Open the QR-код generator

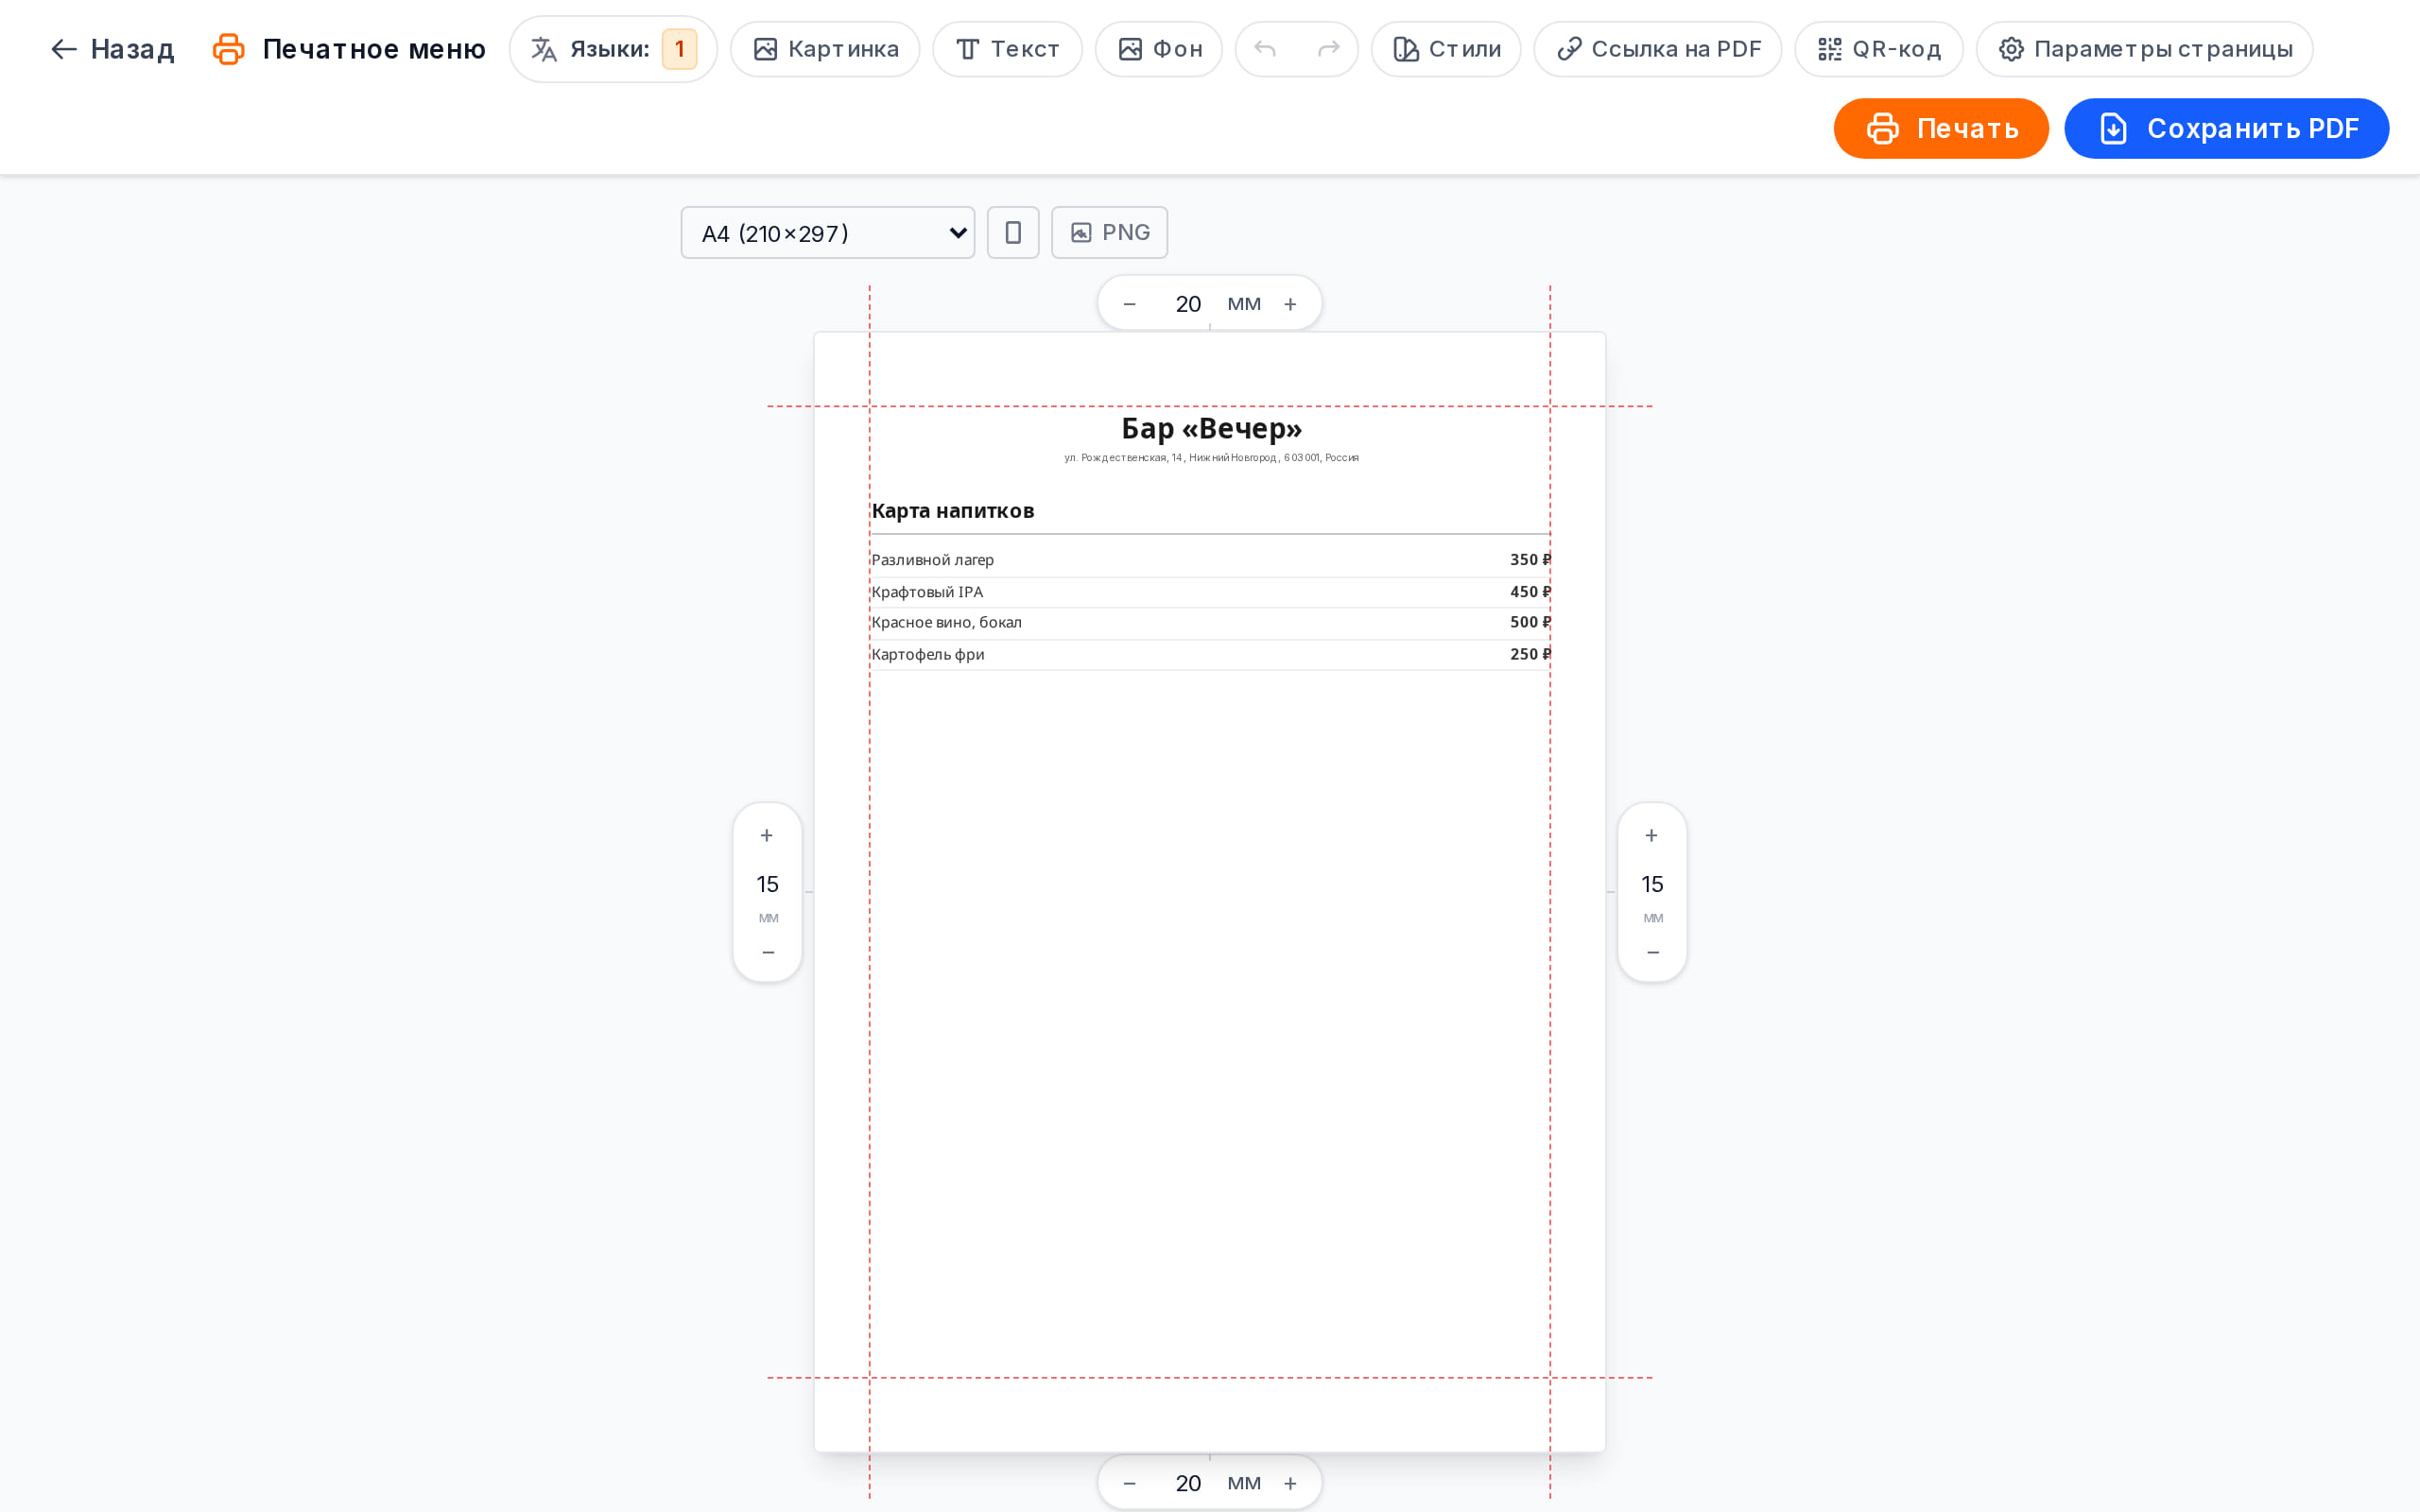(x=1879, y=49)
